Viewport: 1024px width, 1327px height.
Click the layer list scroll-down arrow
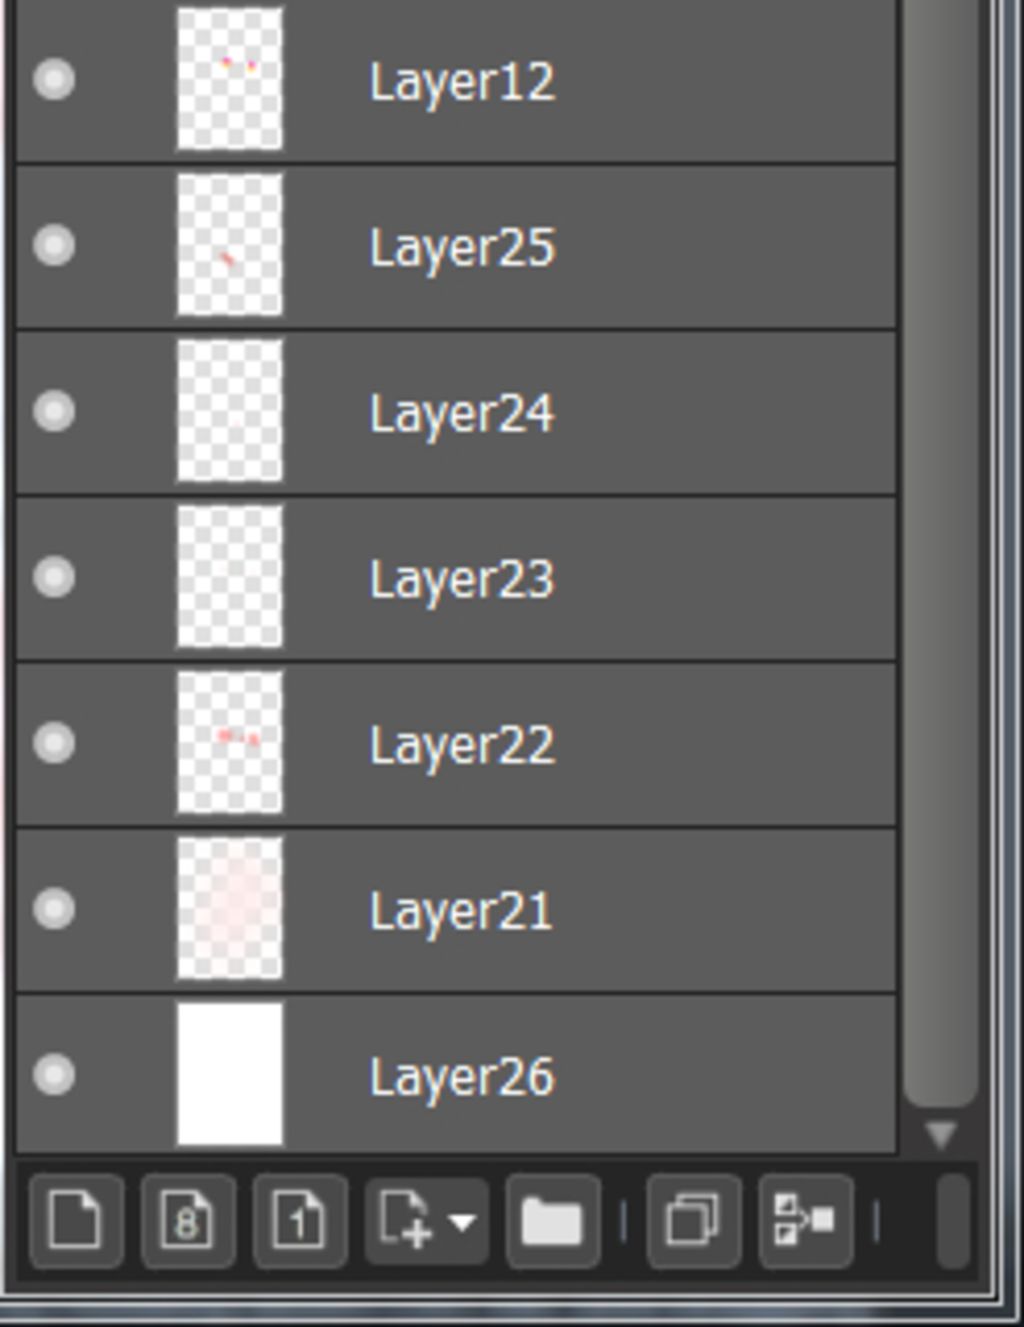[x=940, y=1134]
